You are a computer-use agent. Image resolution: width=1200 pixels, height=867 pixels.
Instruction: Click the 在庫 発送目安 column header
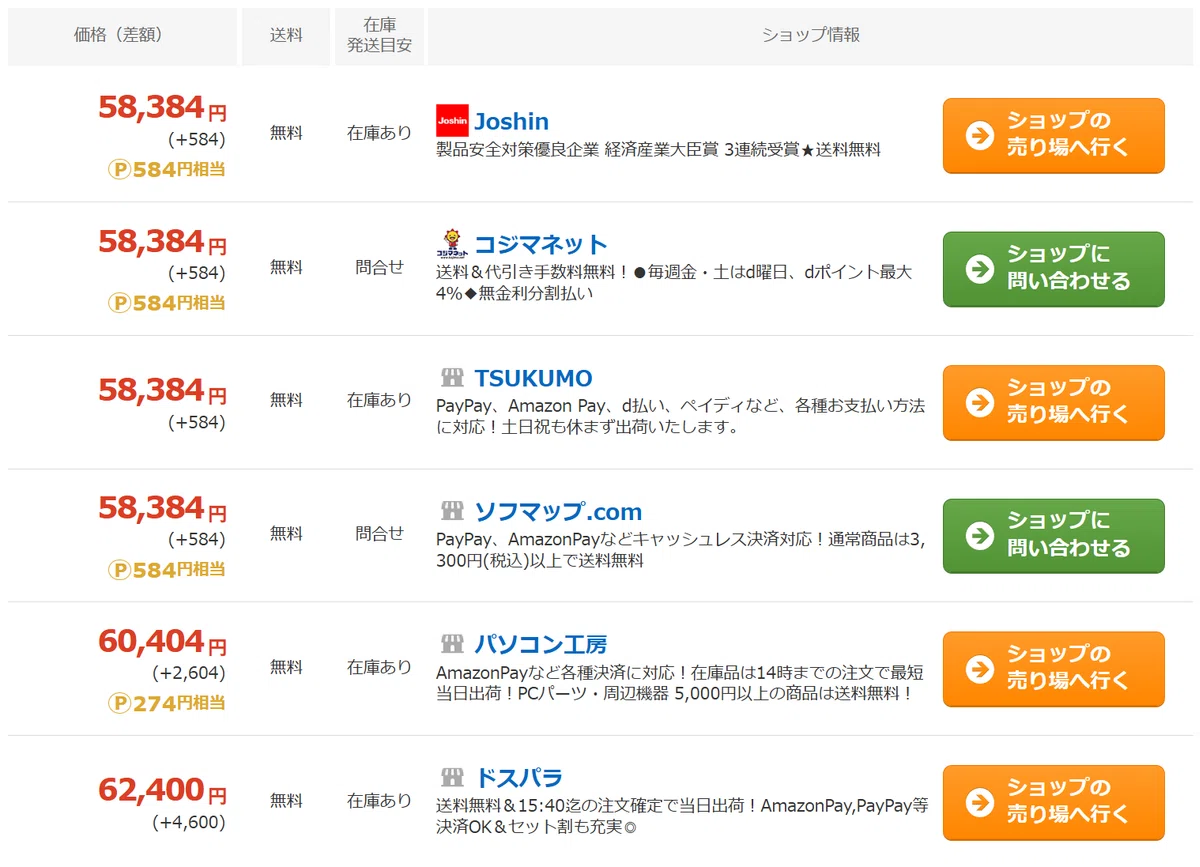379,36
